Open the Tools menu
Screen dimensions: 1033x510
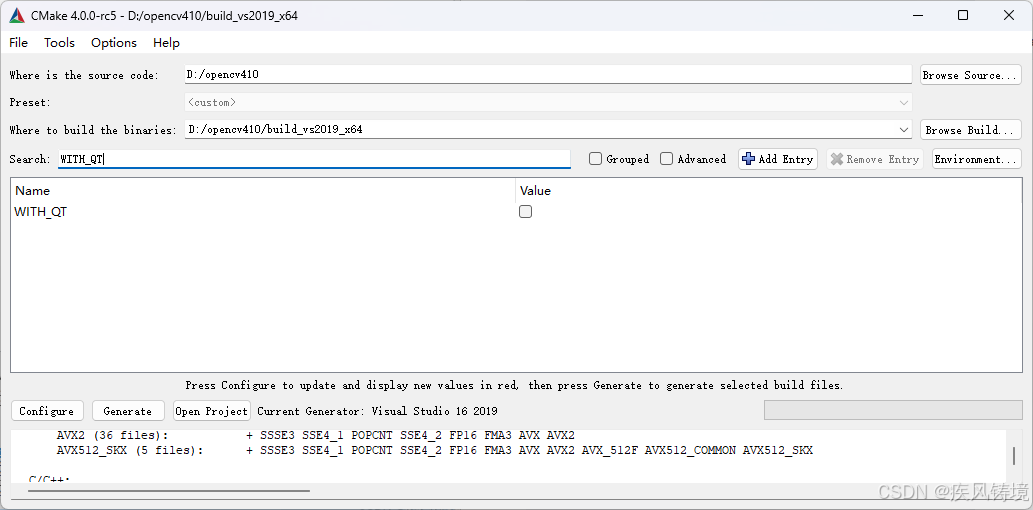coord(59,43)
